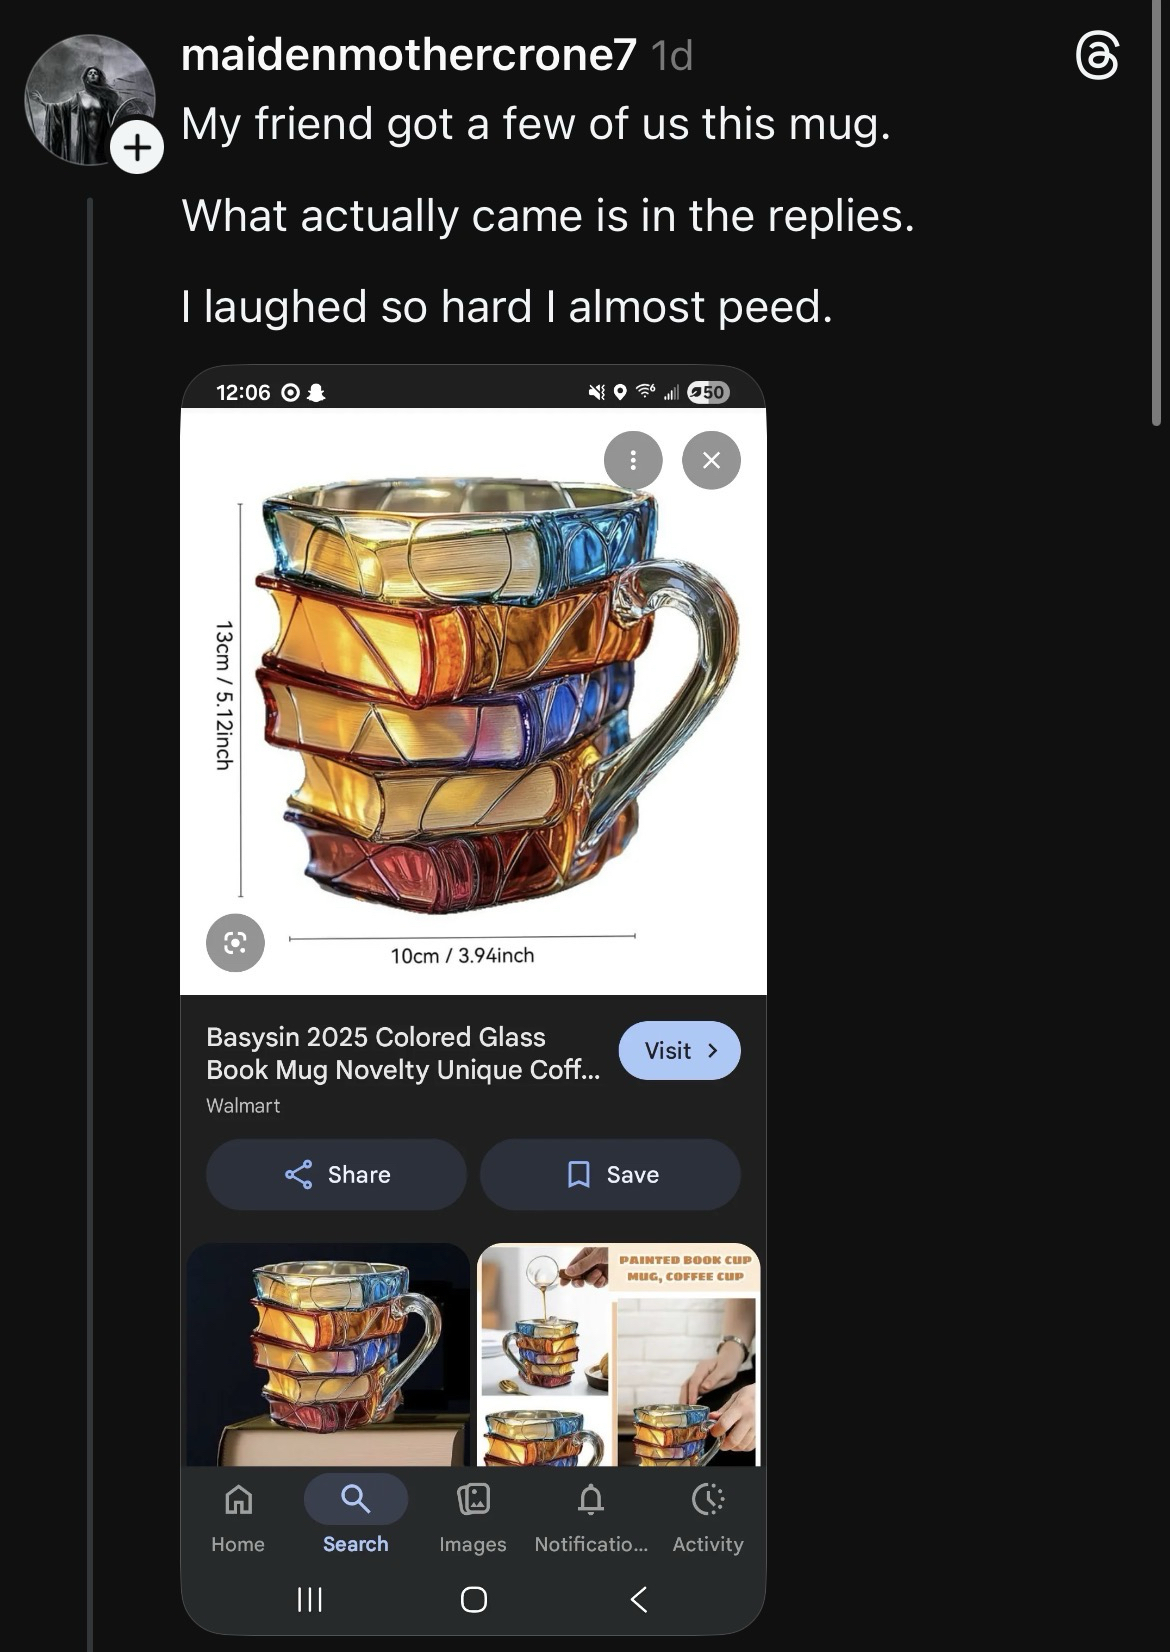Image resolution: width=1170 pixels, height=1652 pixels.
Task: Switch to the Images tab
Action: 472,1516
